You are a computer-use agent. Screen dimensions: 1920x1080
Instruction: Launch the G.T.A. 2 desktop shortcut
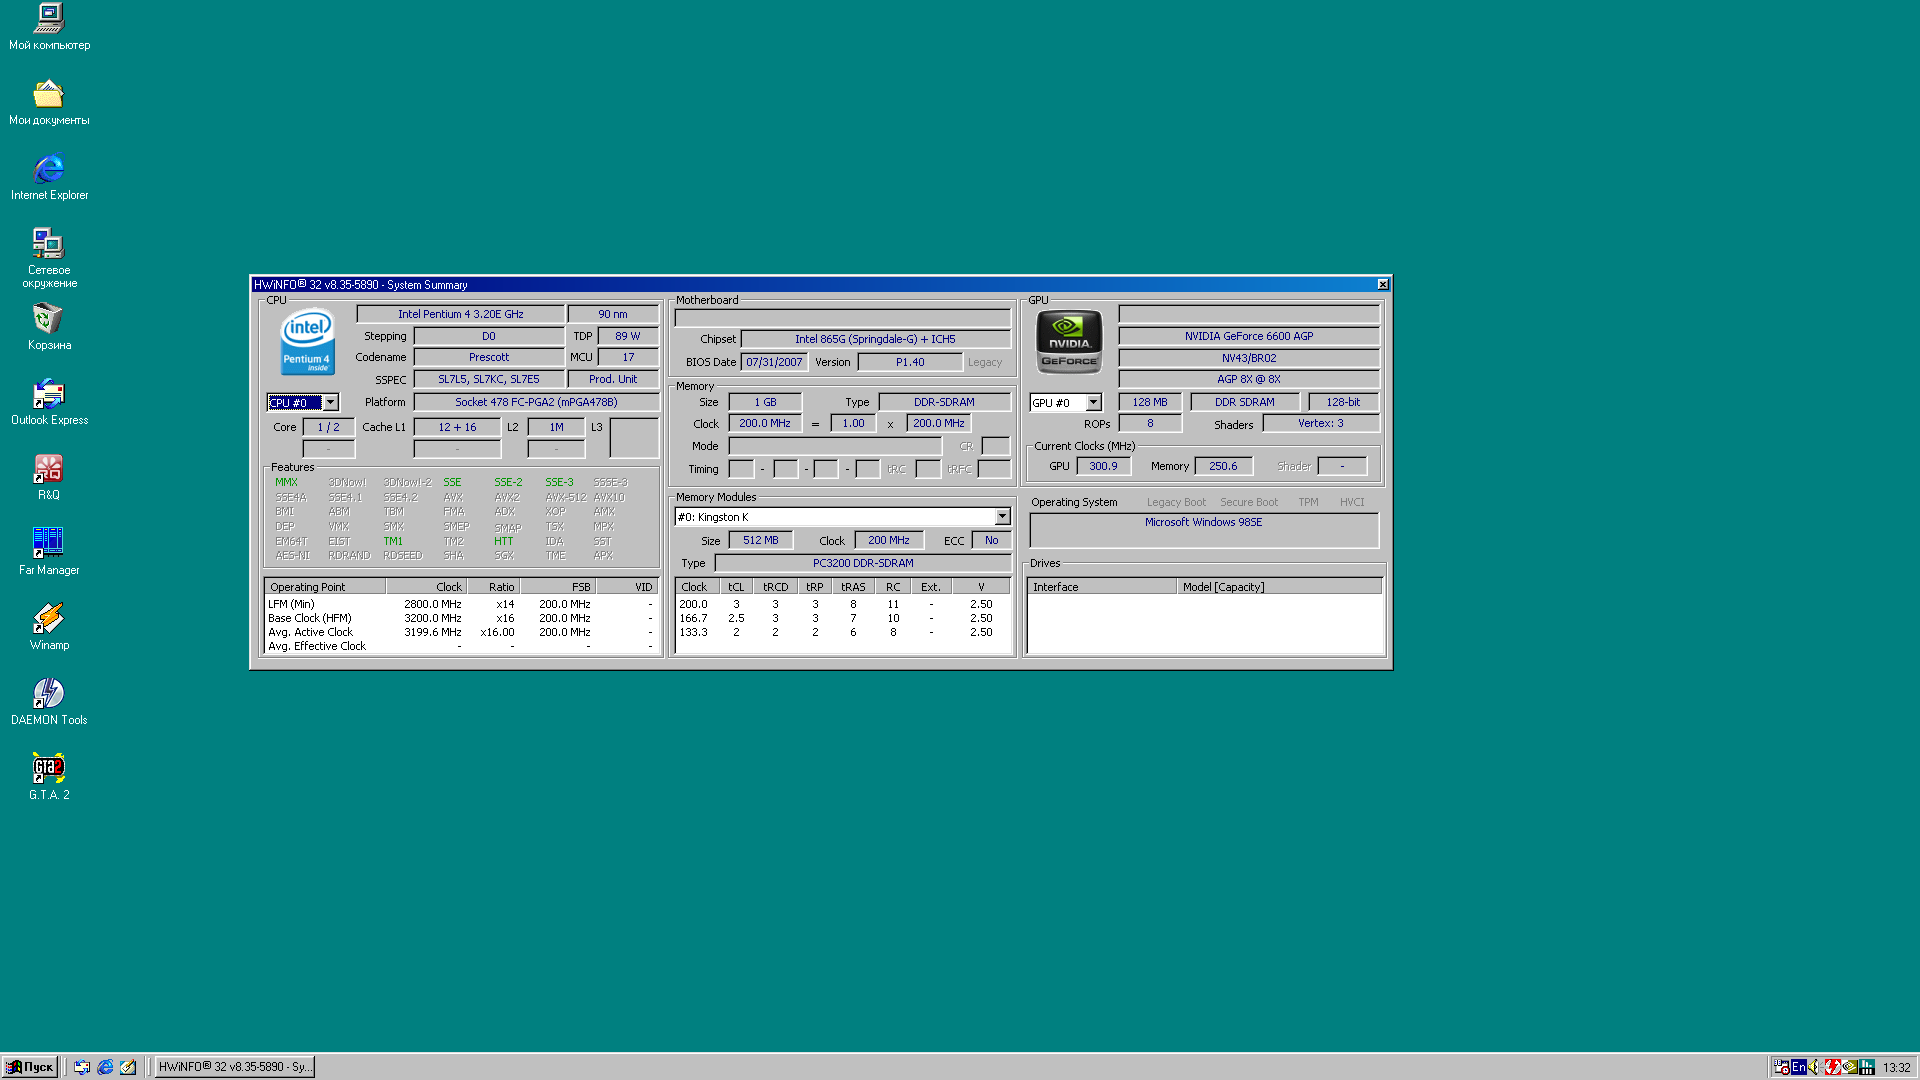(x=48, y=769)
